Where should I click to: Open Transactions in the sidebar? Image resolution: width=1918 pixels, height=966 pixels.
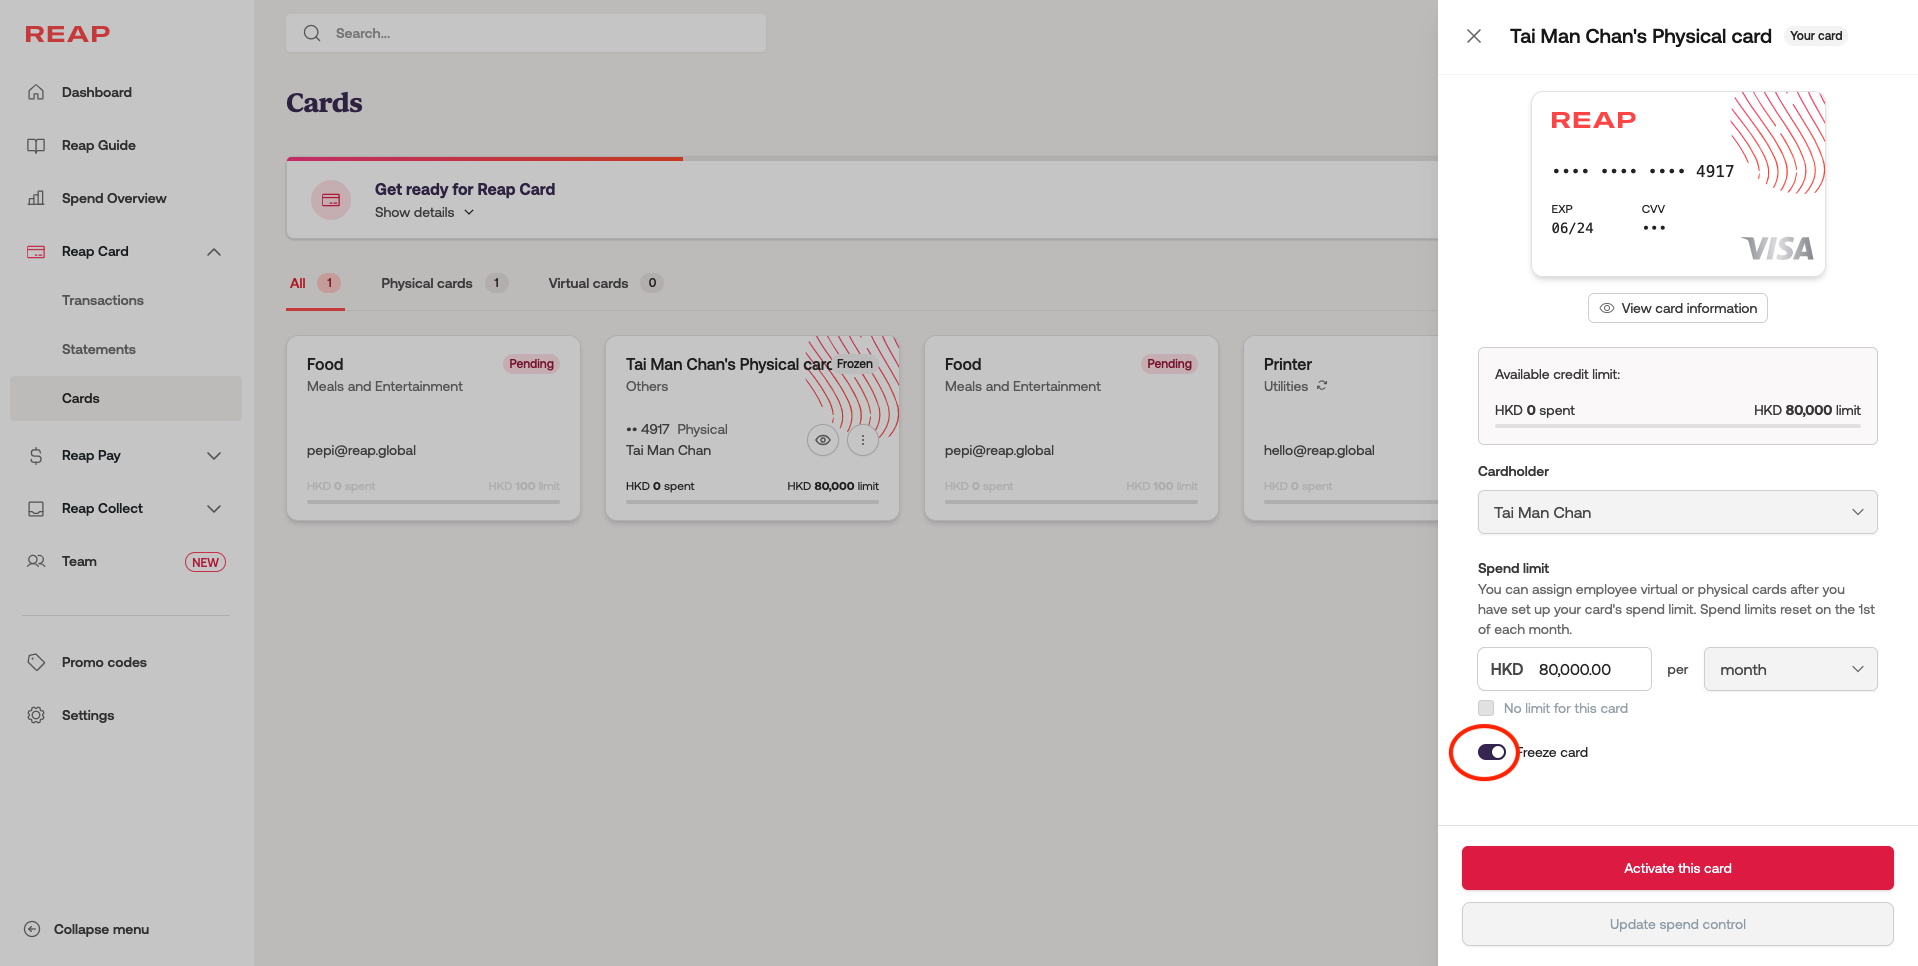coord(103,300)
